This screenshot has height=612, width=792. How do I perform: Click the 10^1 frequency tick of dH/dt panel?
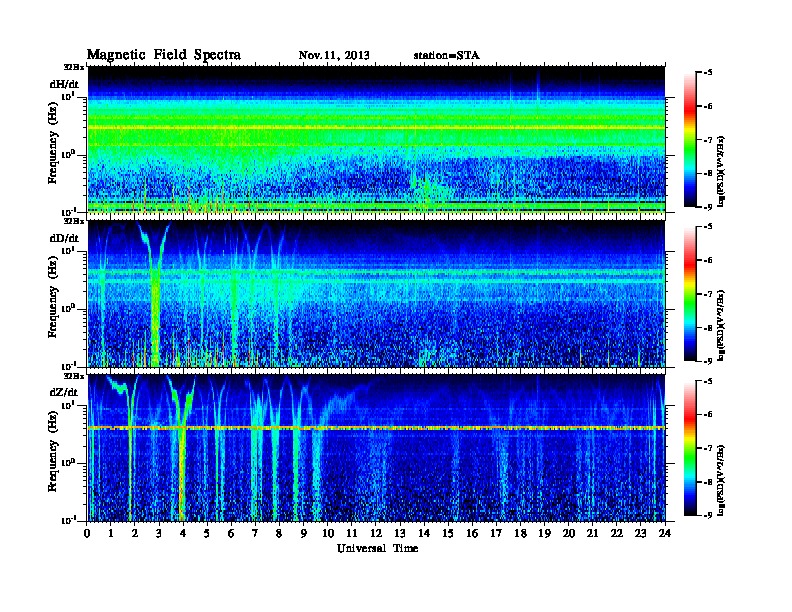[x=68, y=96]
